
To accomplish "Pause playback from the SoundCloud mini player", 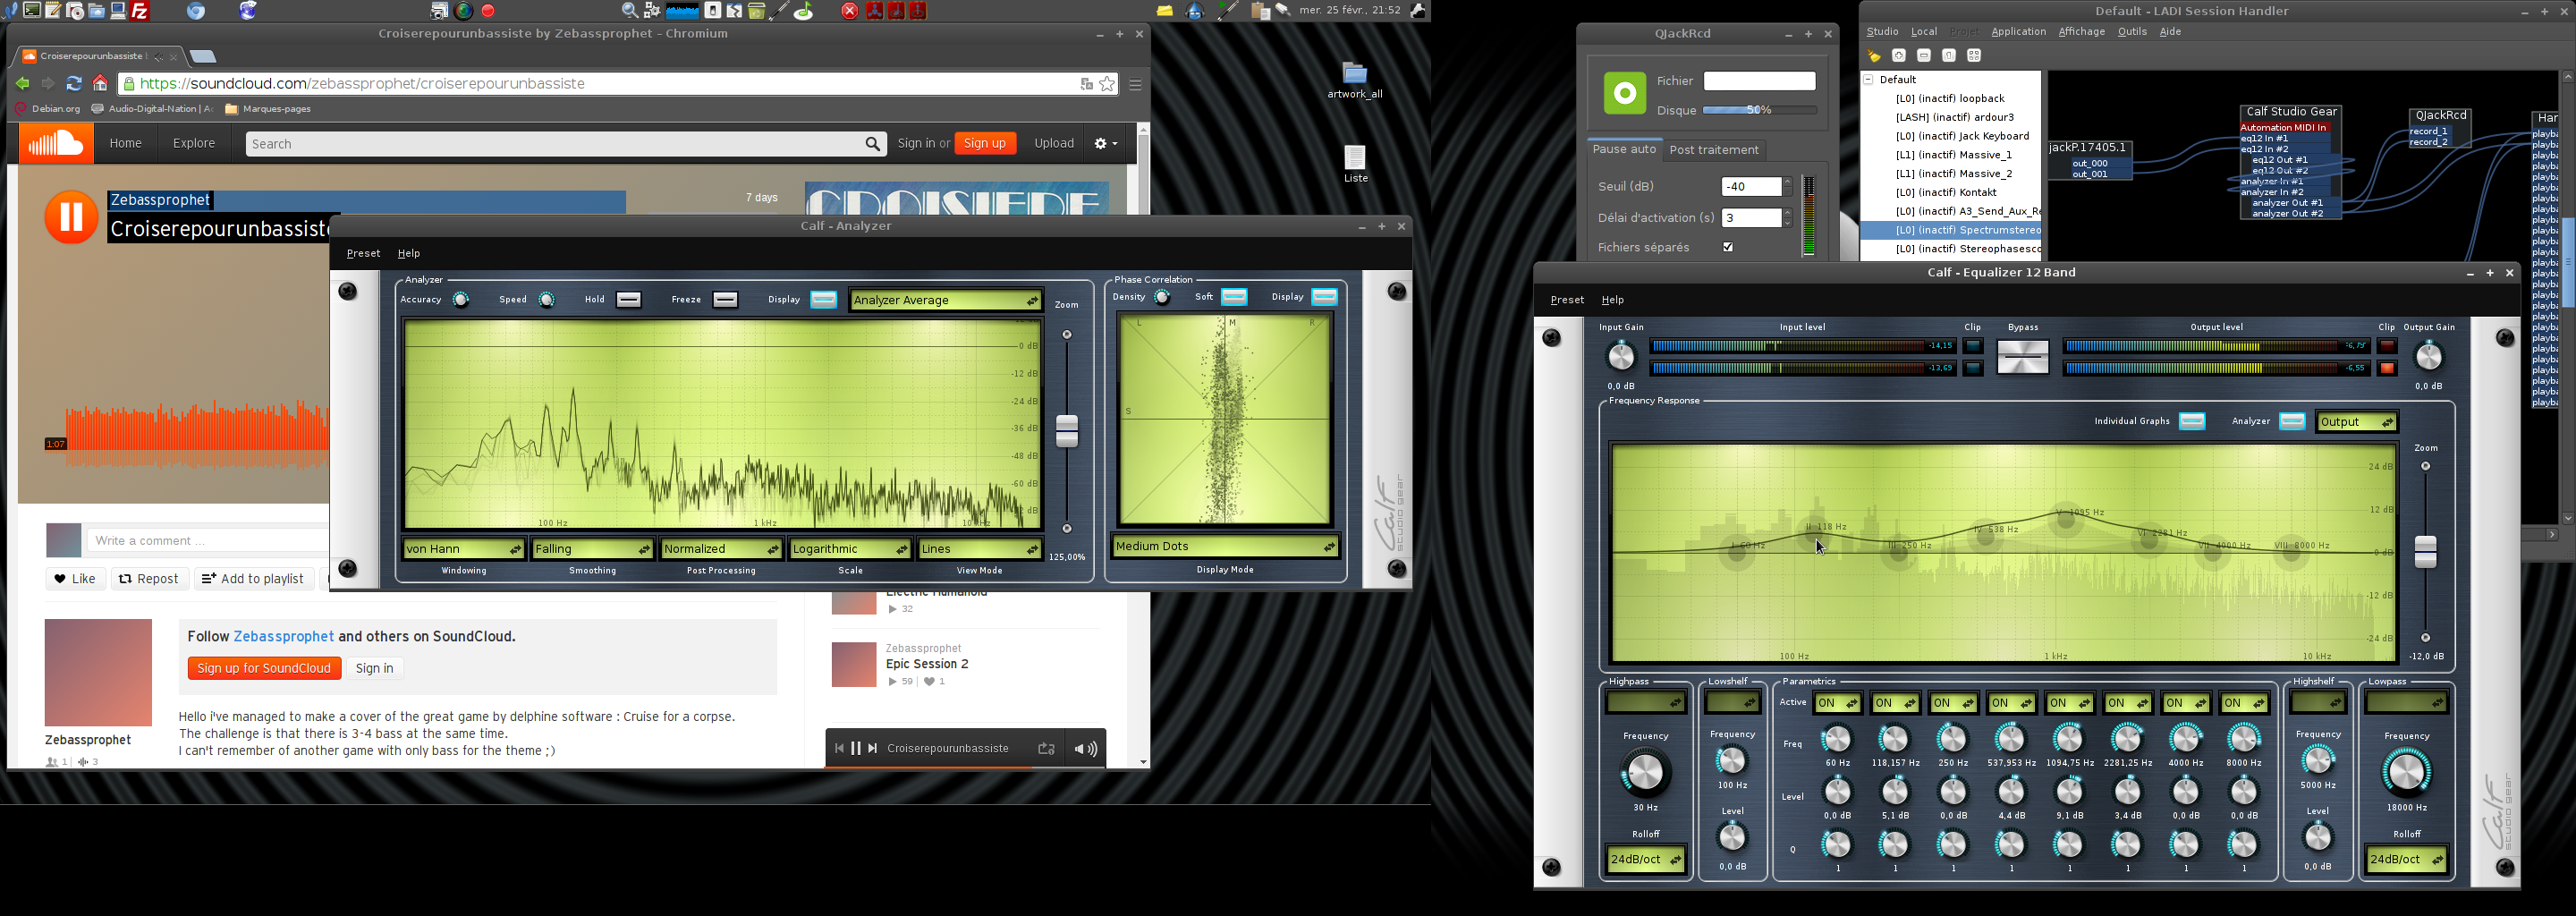I will tap(856, 748).
